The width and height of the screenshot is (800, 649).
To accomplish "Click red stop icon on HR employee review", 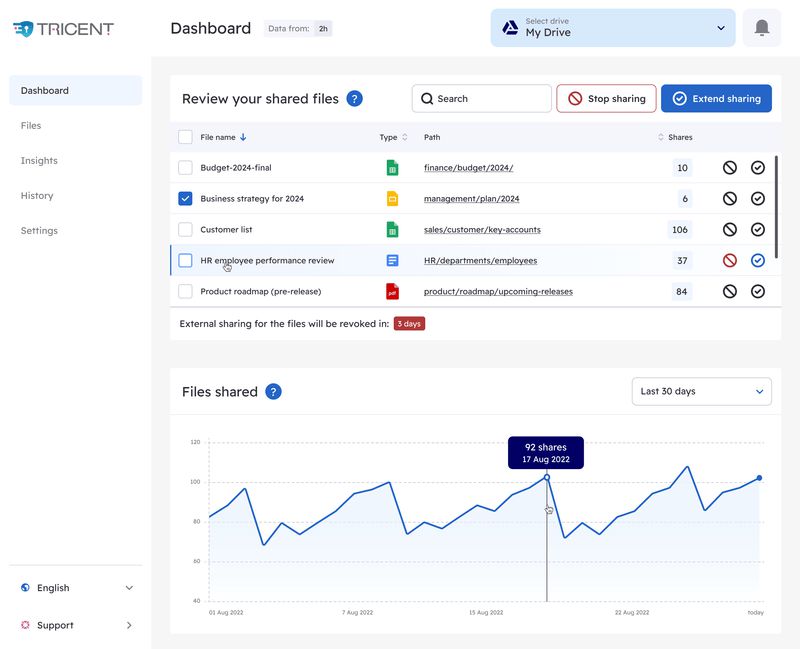I will (730, 261).
